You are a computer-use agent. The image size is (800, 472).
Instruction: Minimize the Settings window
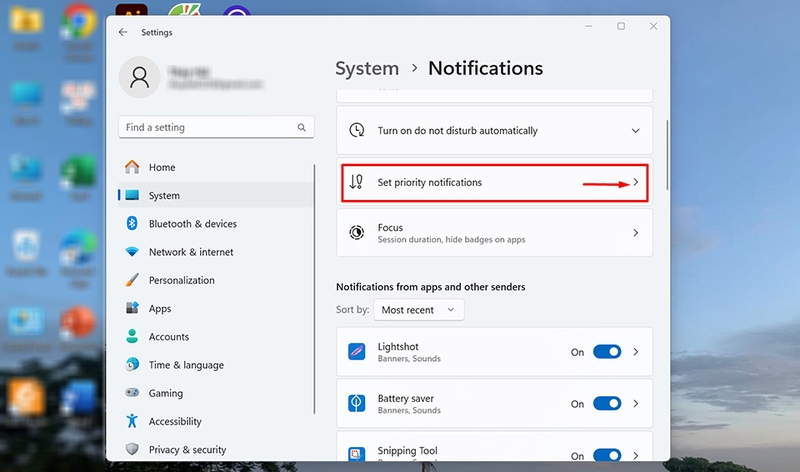point(588,26)
